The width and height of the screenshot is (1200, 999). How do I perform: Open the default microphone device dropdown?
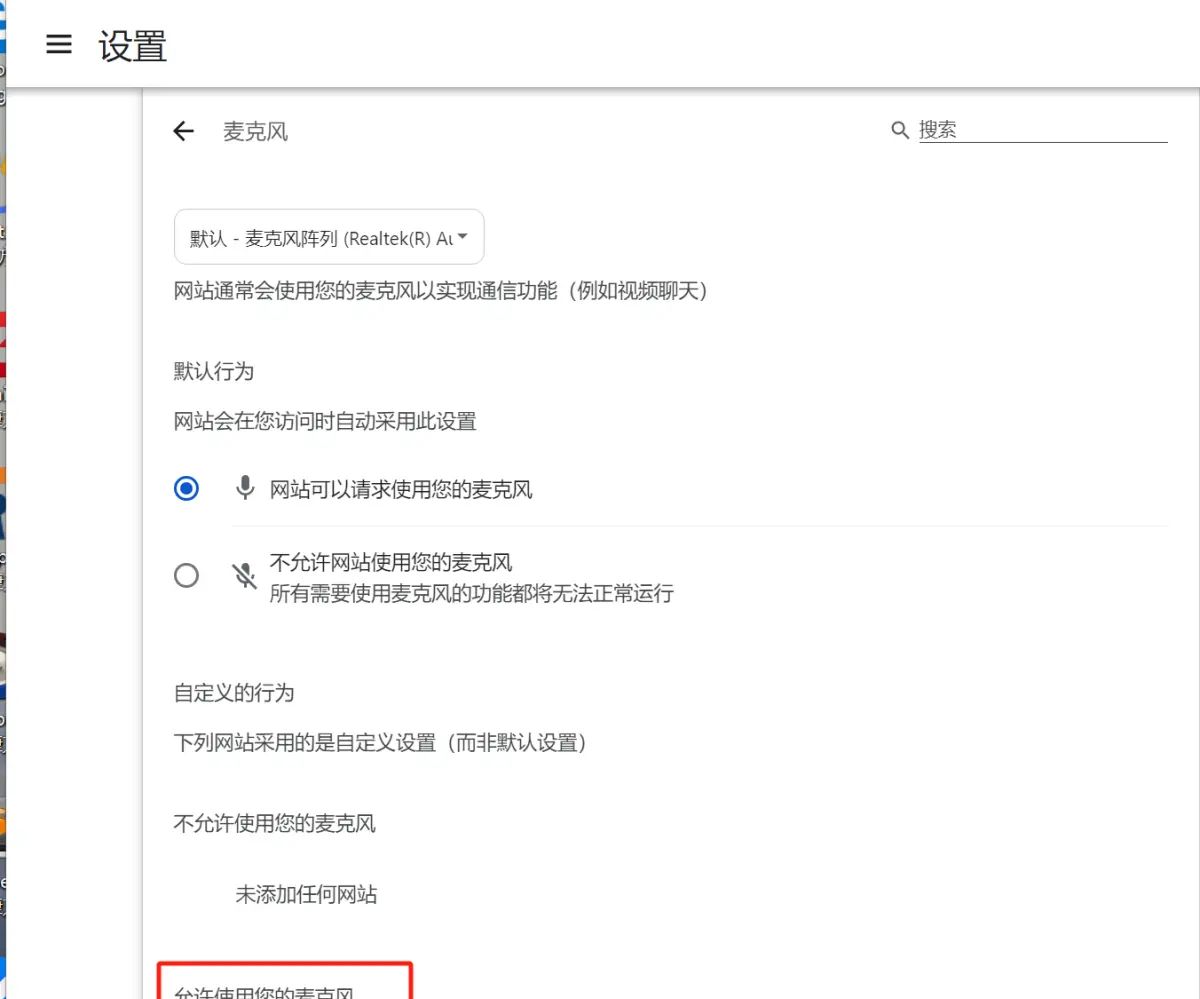pos(328,236)
